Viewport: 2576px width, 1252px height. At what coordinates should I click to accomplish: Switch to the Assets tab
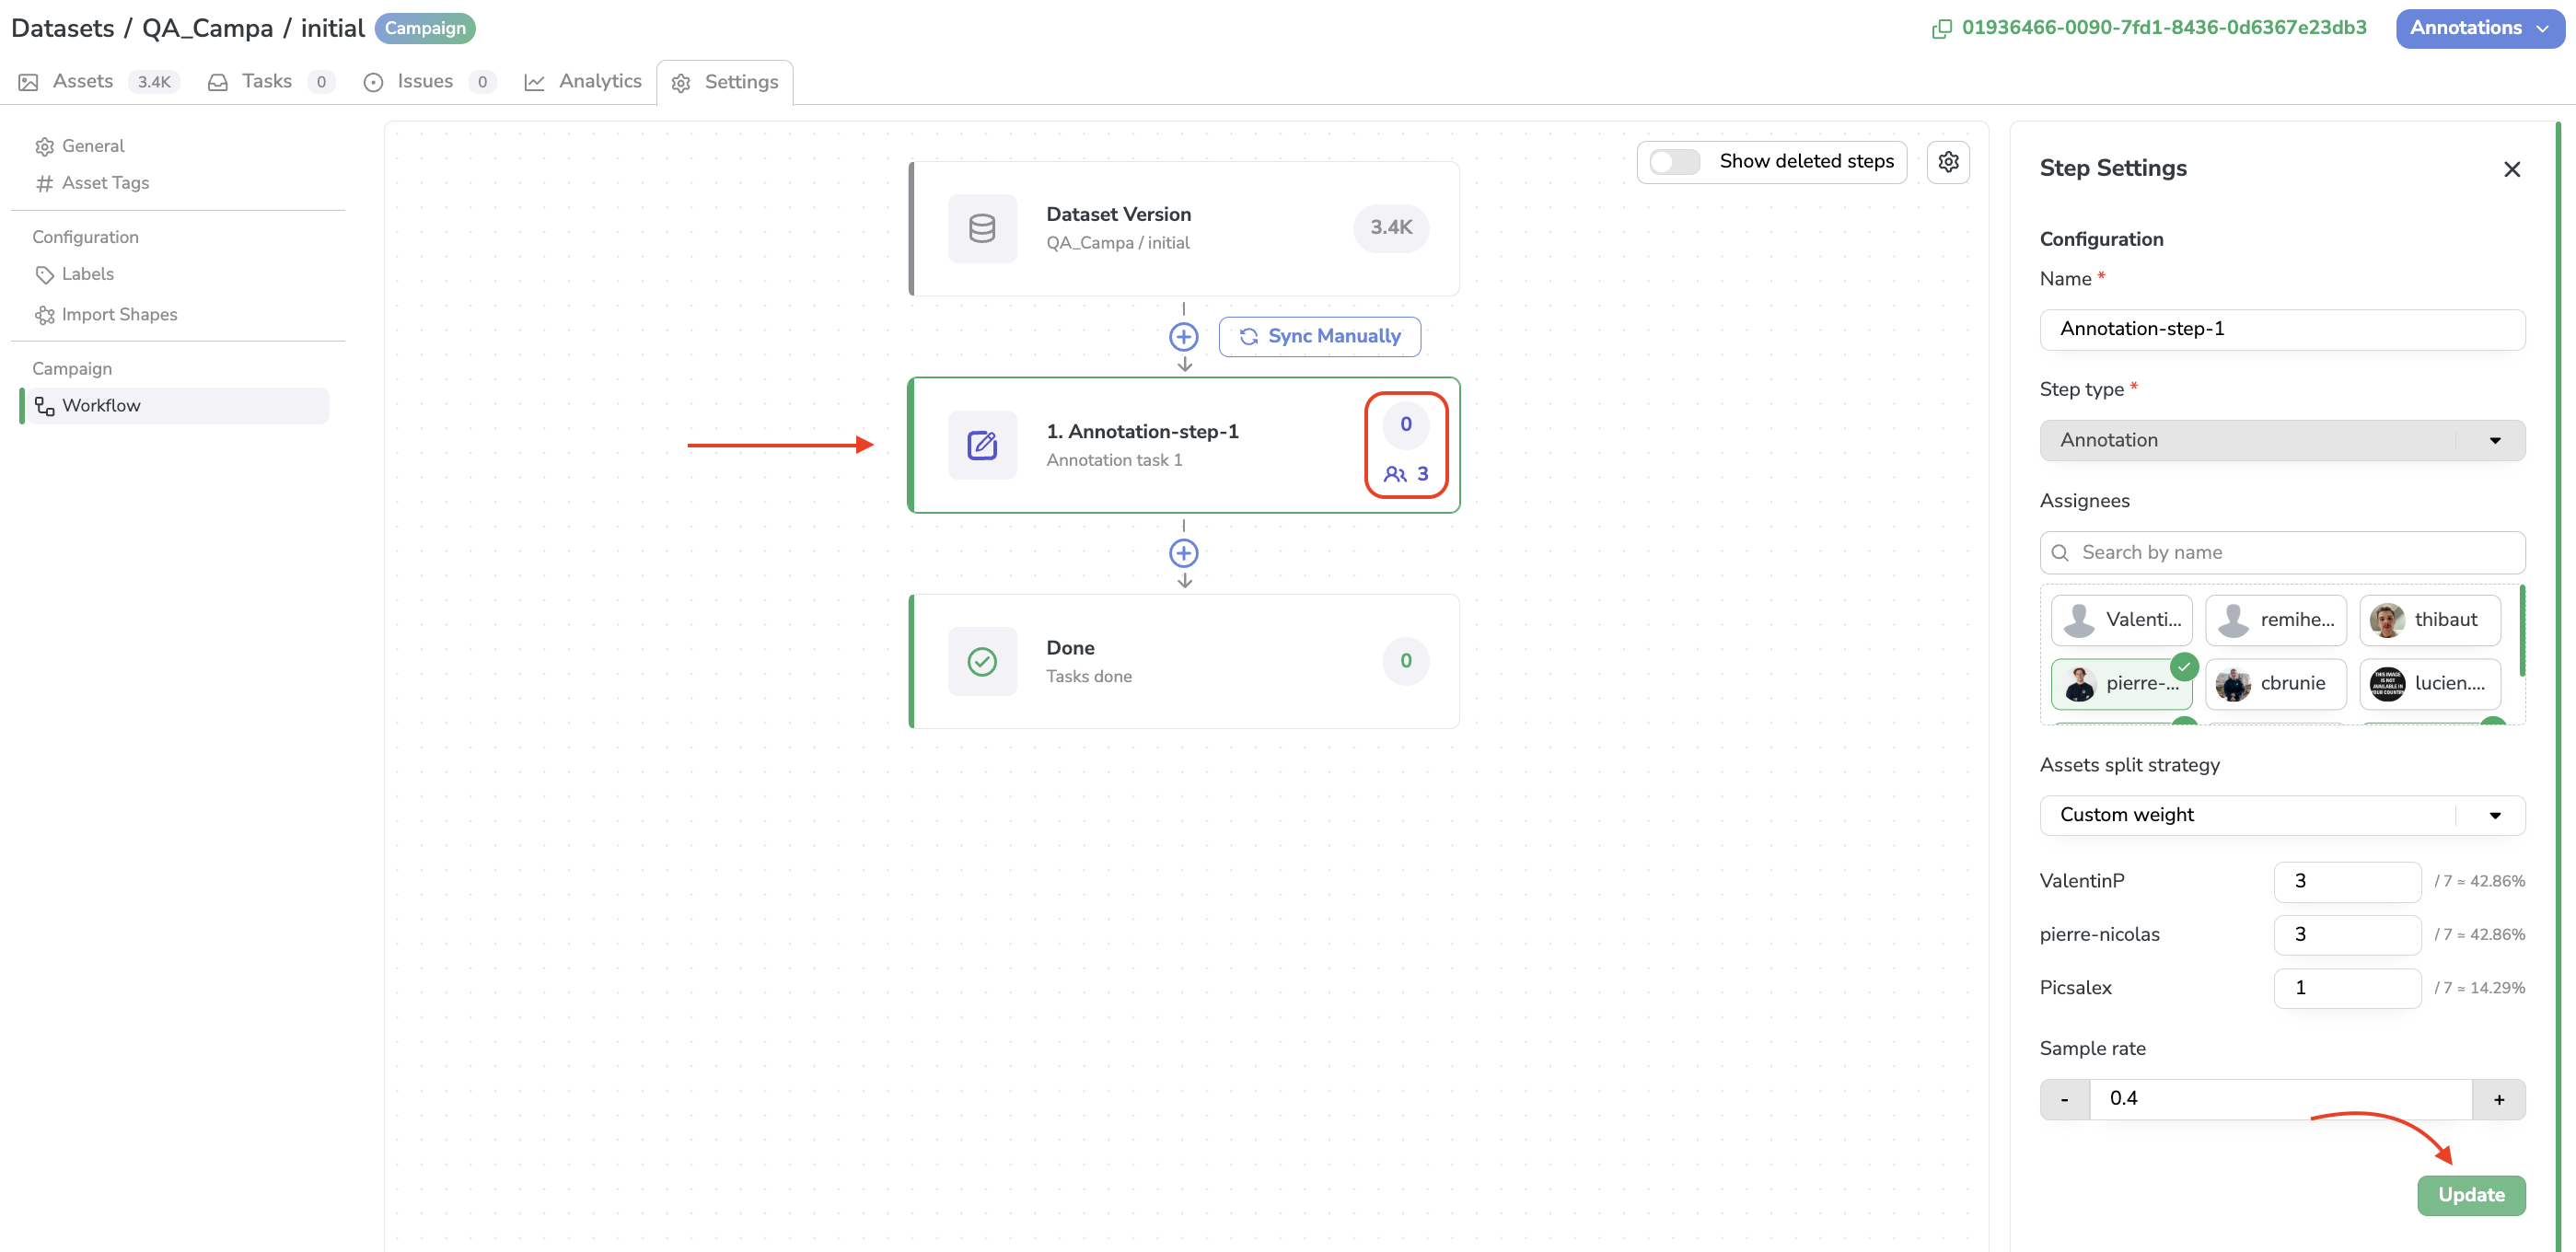(82, 80)
